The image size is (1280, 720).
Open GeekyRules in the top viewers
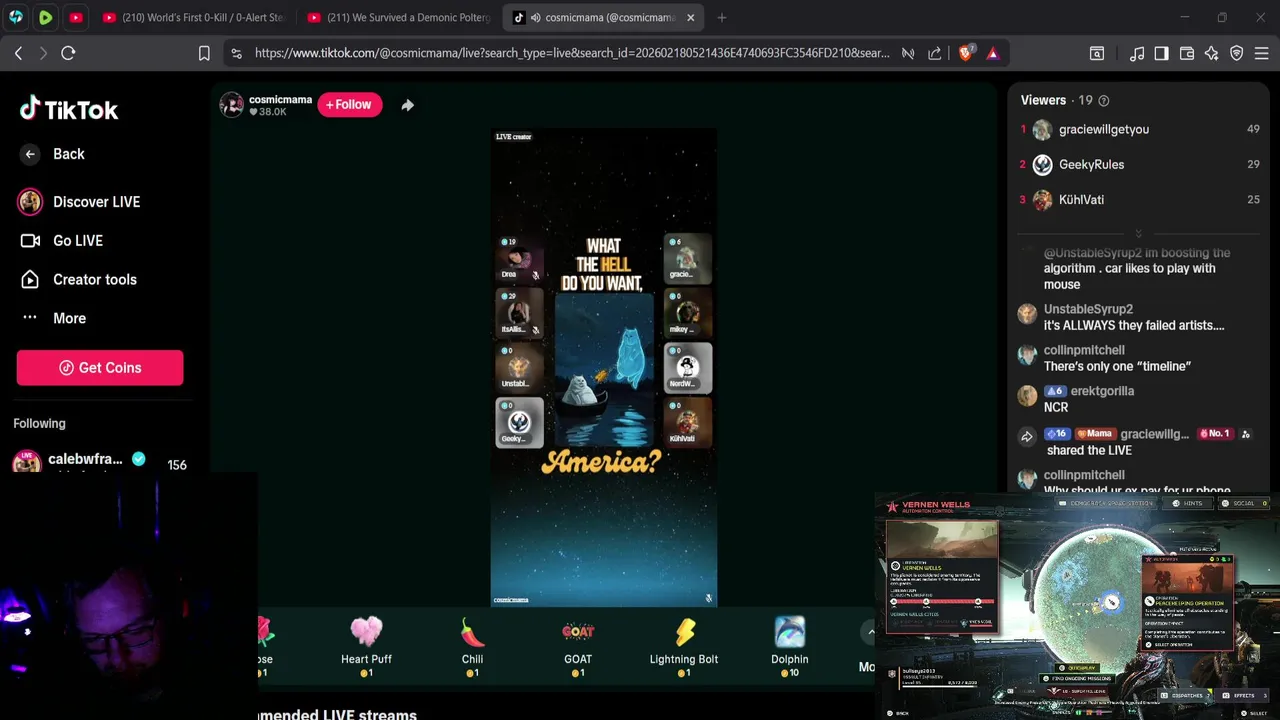(x=1091, y=164)
